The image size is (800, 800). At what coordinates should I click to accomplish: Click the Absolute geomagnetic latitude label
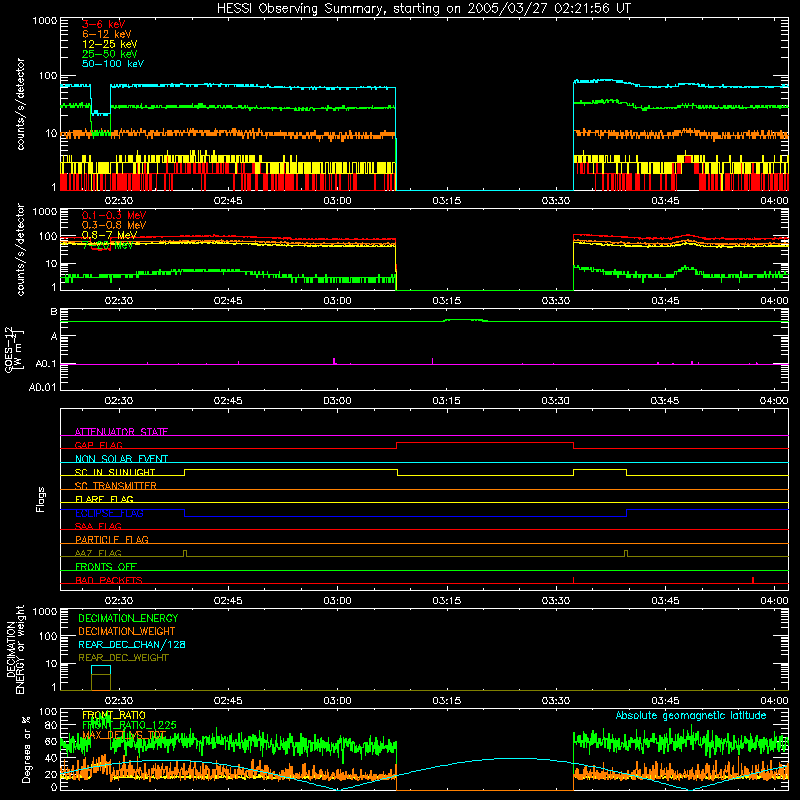(x=691, y=715)
